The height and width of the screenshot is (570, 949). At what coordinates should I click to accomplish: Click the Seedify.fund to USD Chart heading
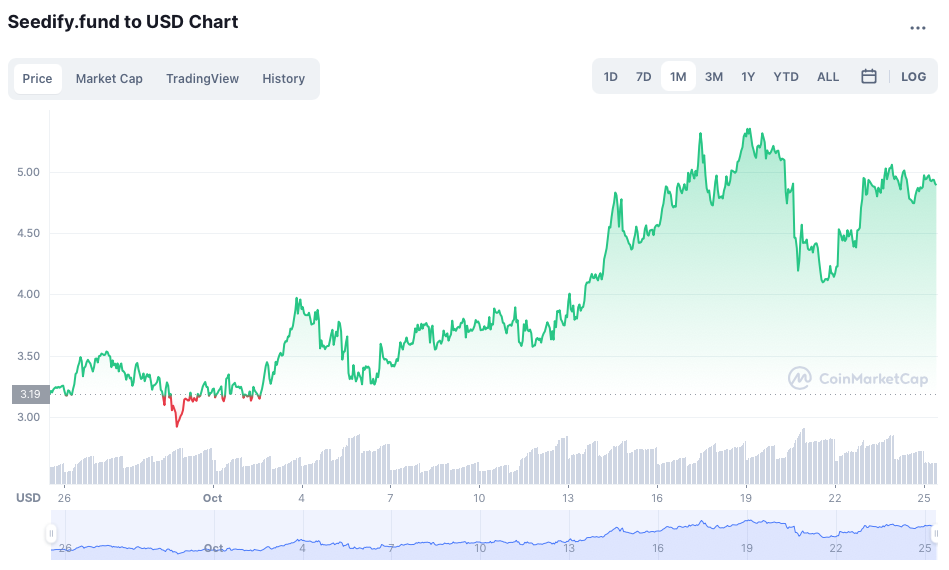coord(123,22)
